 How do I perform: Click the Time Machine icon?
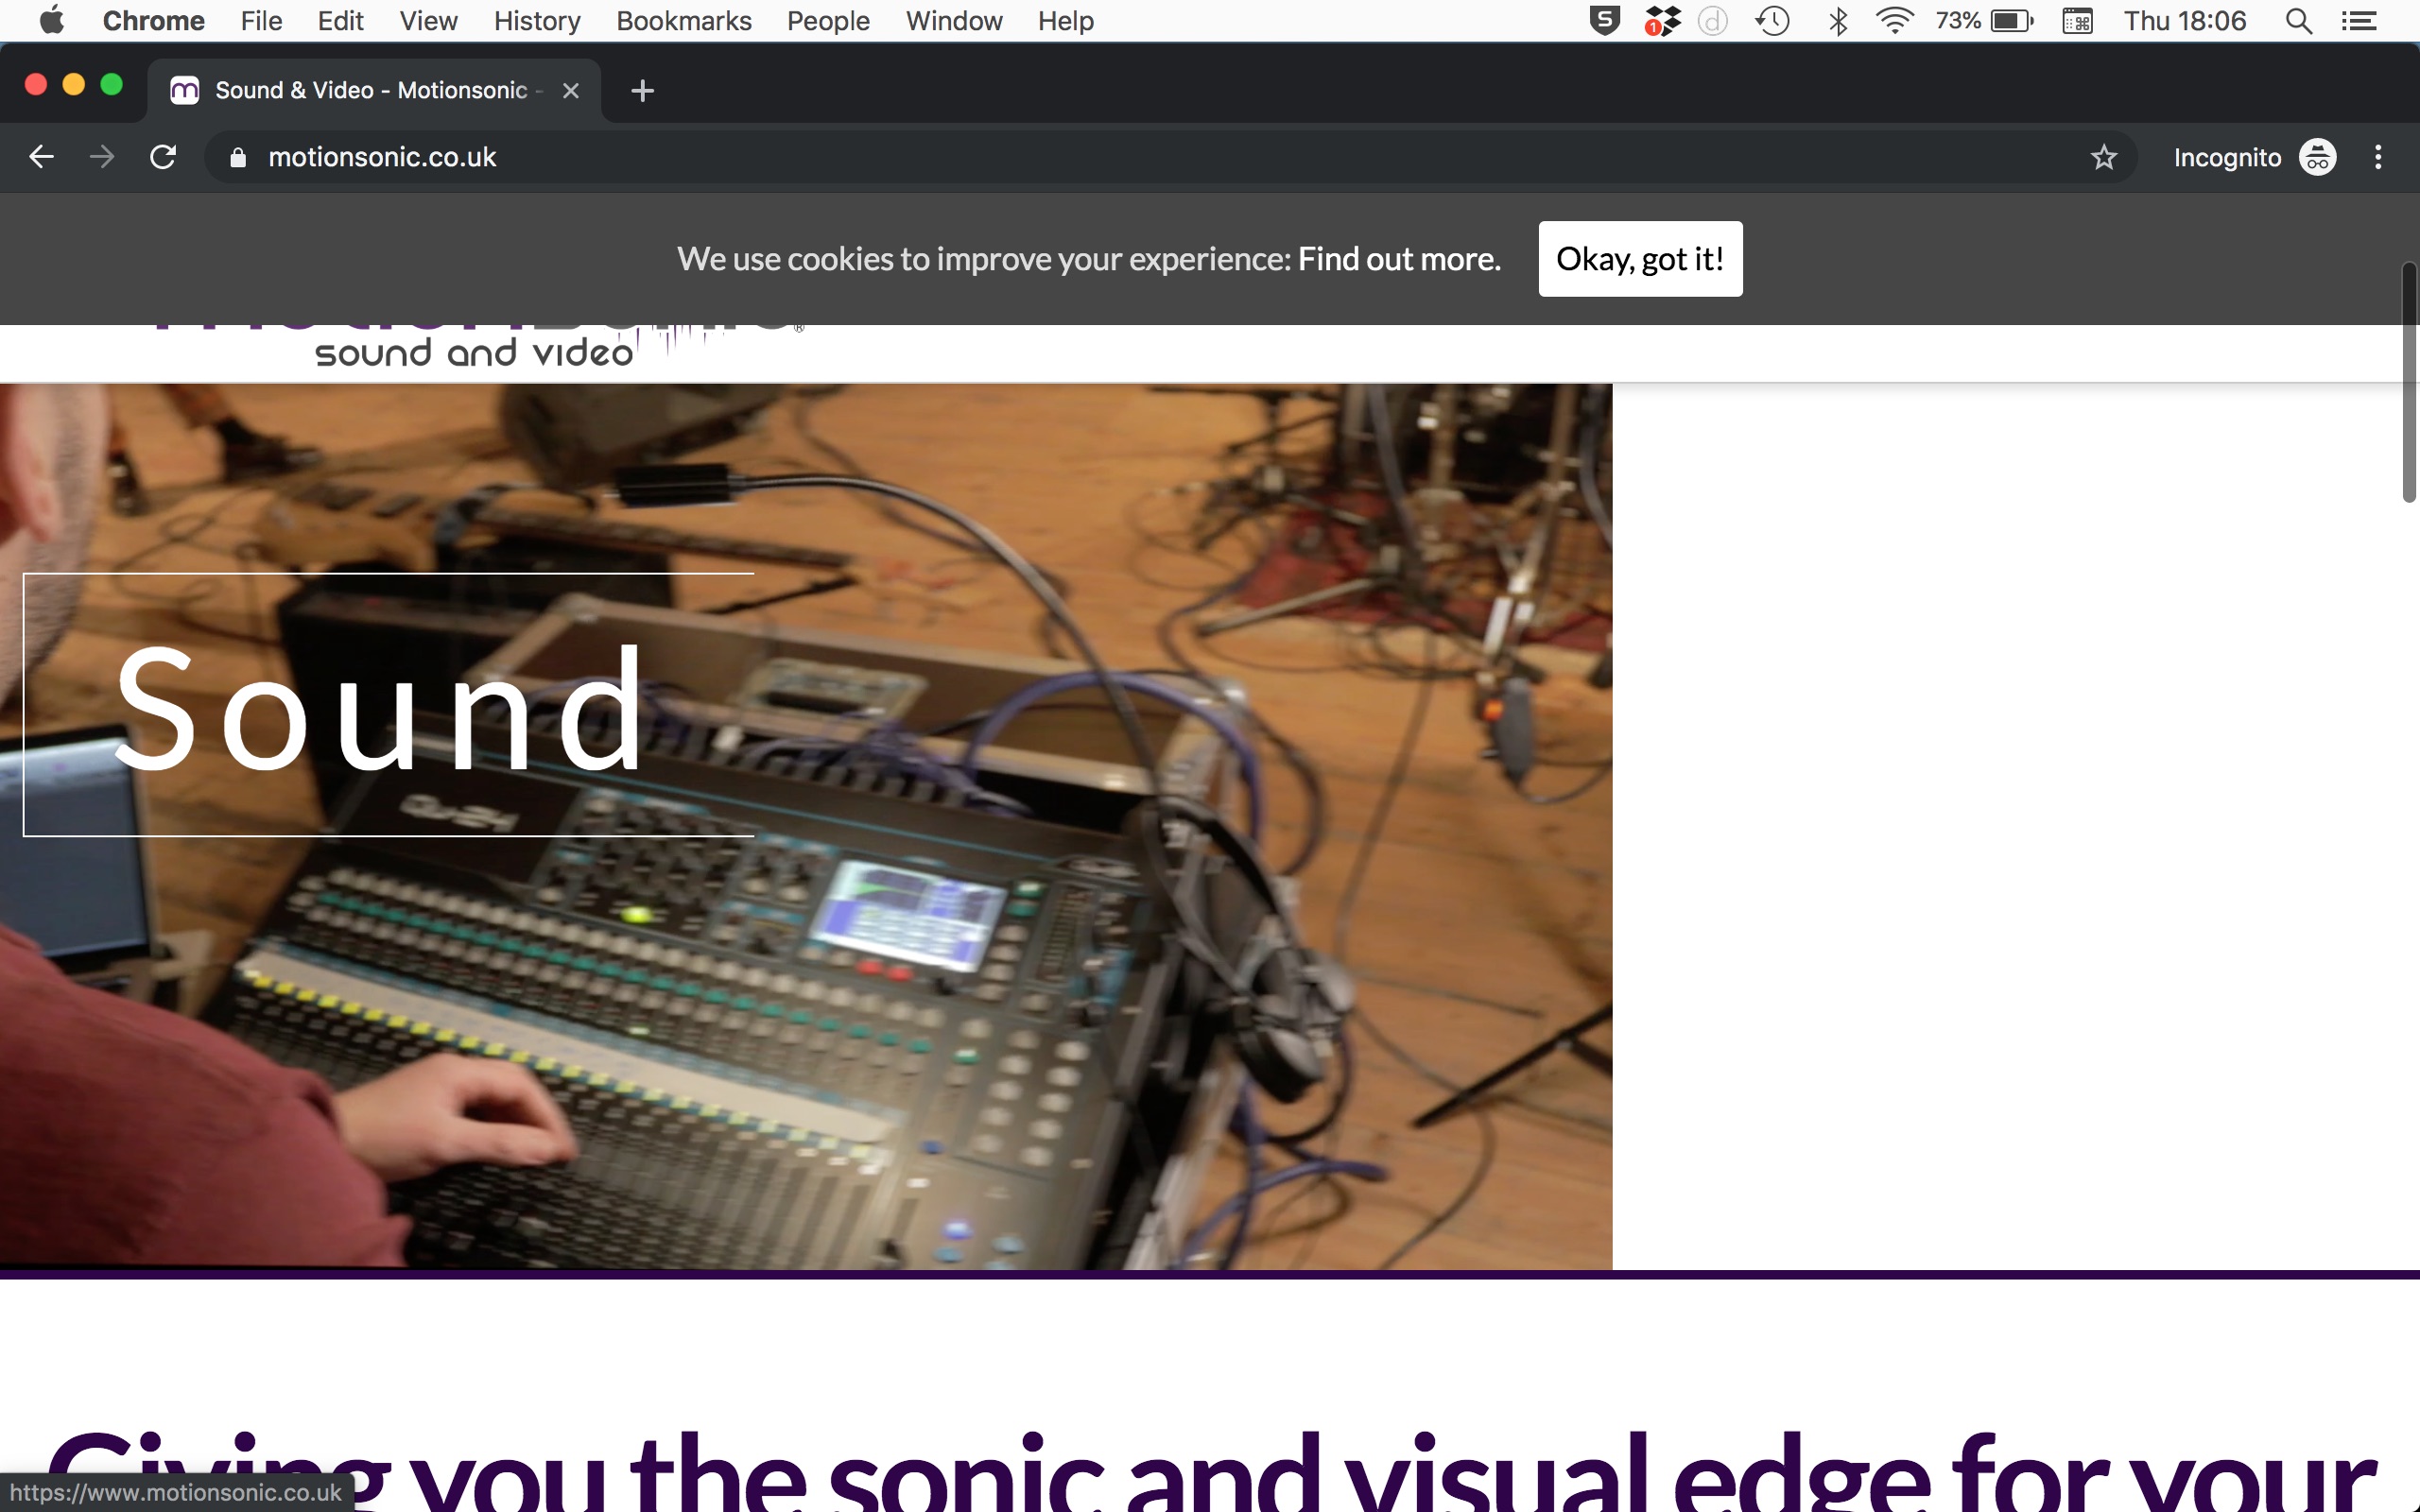point(1772,21)
